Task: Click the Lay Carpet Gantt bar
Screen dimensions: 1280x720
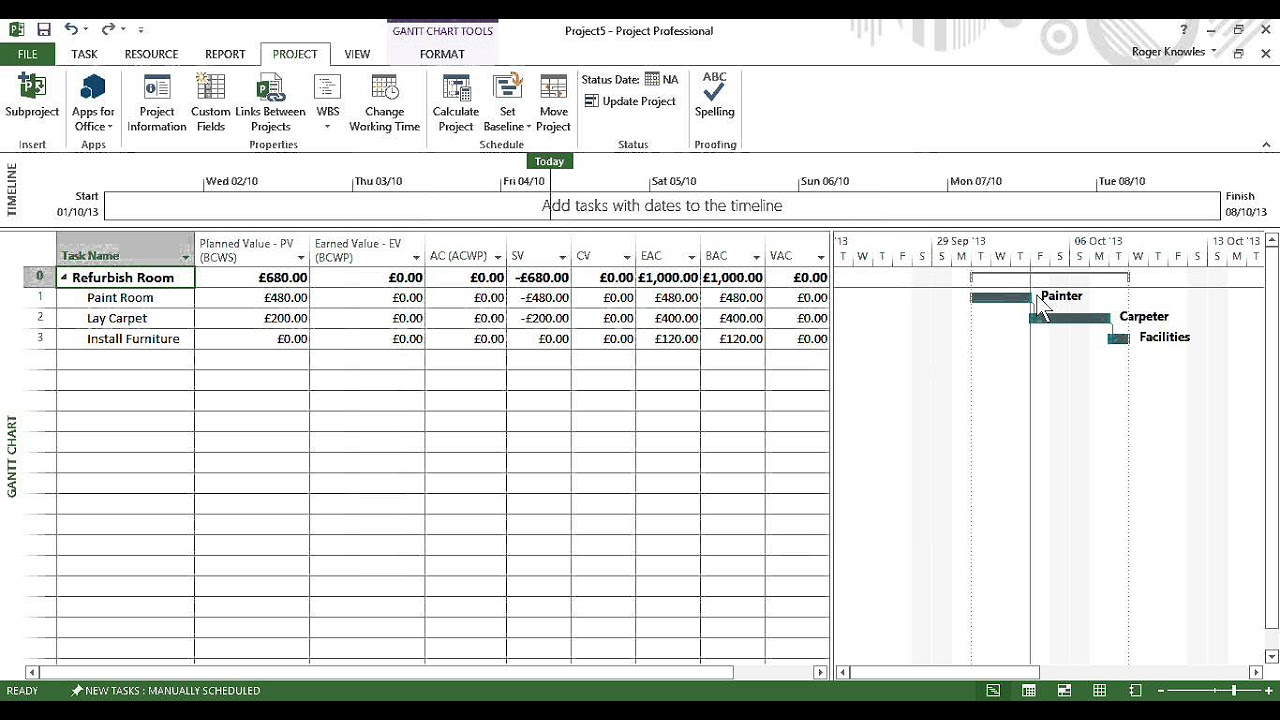Action: [x=1070, y=318]
